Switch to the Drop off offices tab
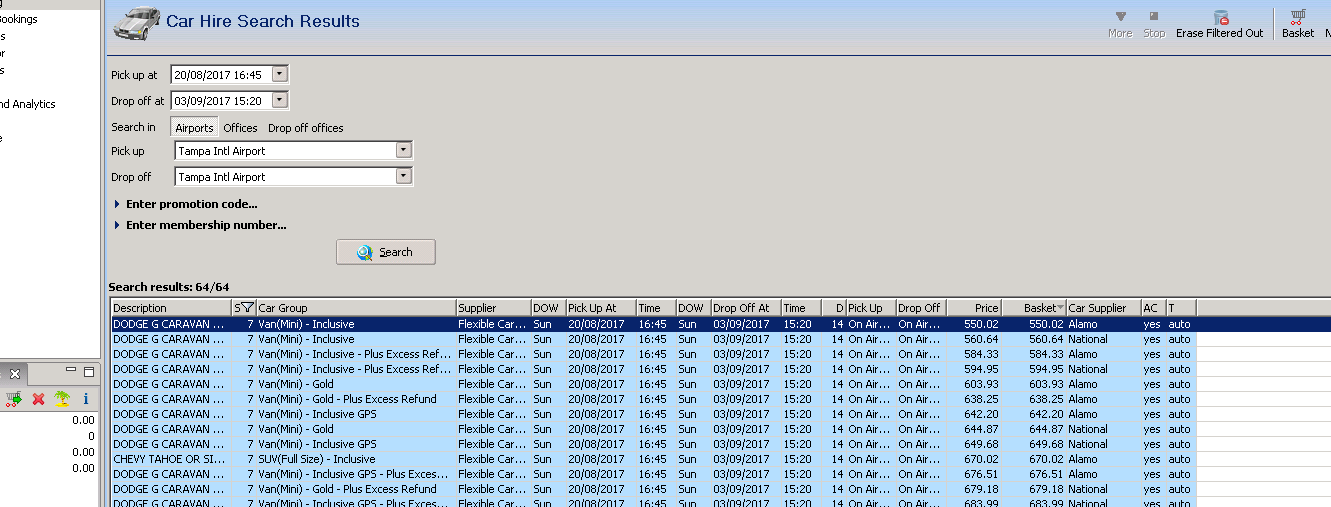 (x=305, y=128)
